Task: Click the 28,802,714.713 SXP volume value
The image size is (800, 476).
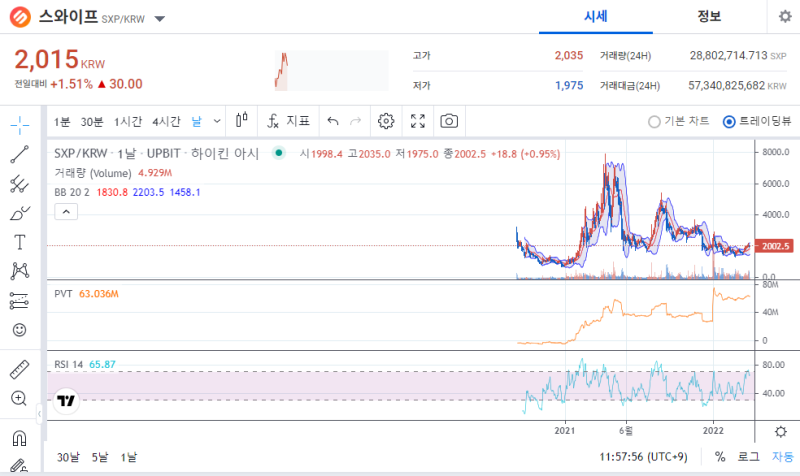Action: (x=738, y=55)
